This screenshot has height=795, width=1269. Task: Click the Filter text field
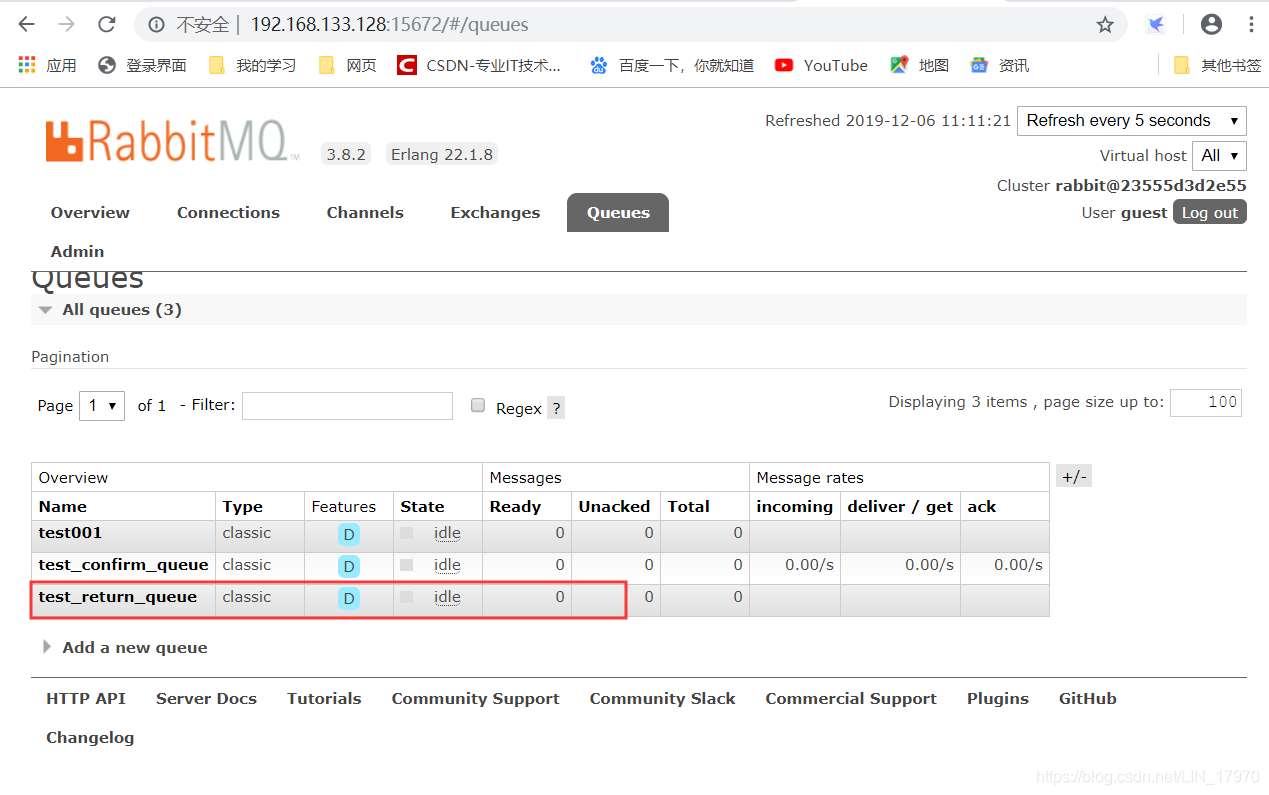pyautogui.click(x=347, y=405)
